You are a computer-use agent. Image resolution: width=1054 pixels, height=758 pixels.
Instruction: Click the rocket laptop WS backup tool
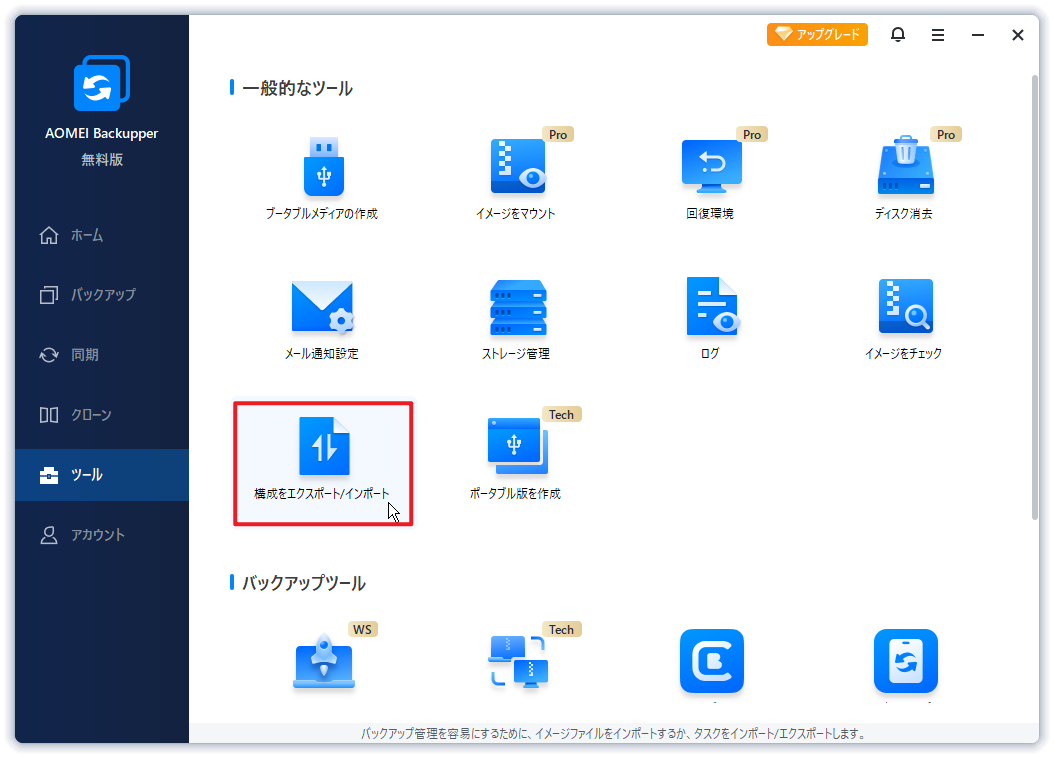324,662
